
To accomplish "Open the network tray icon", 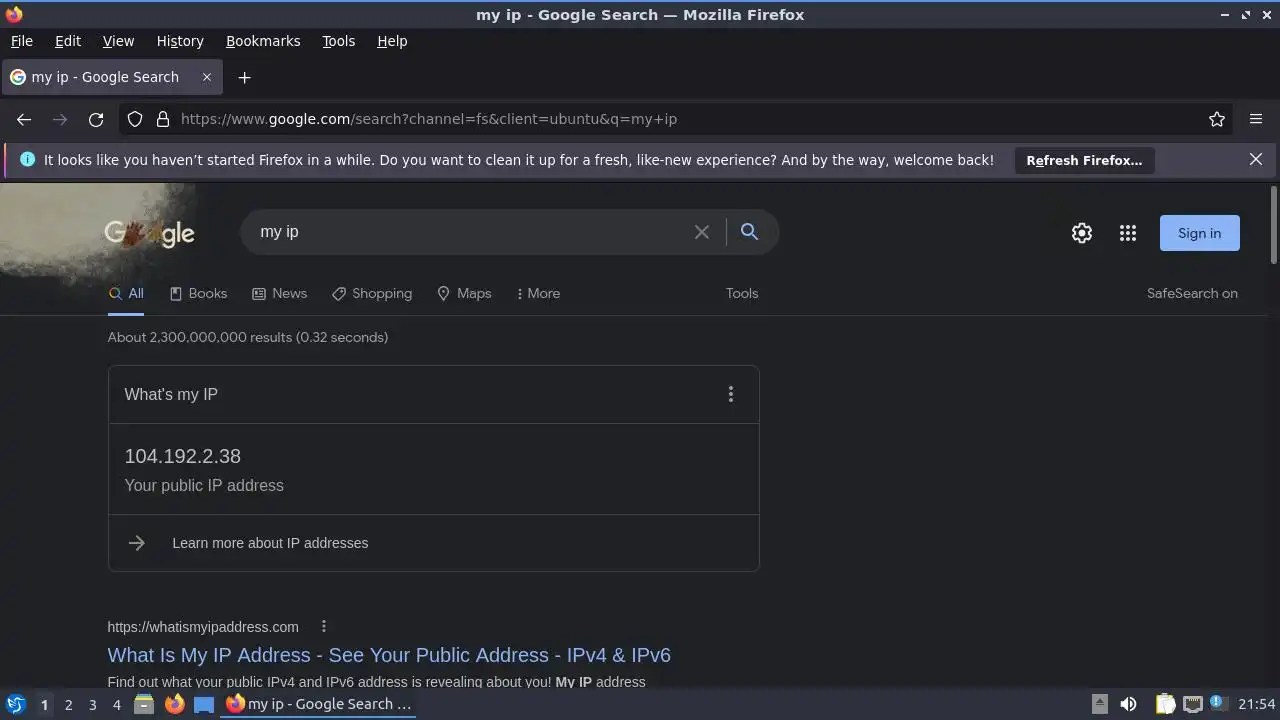I will 1192,704.
